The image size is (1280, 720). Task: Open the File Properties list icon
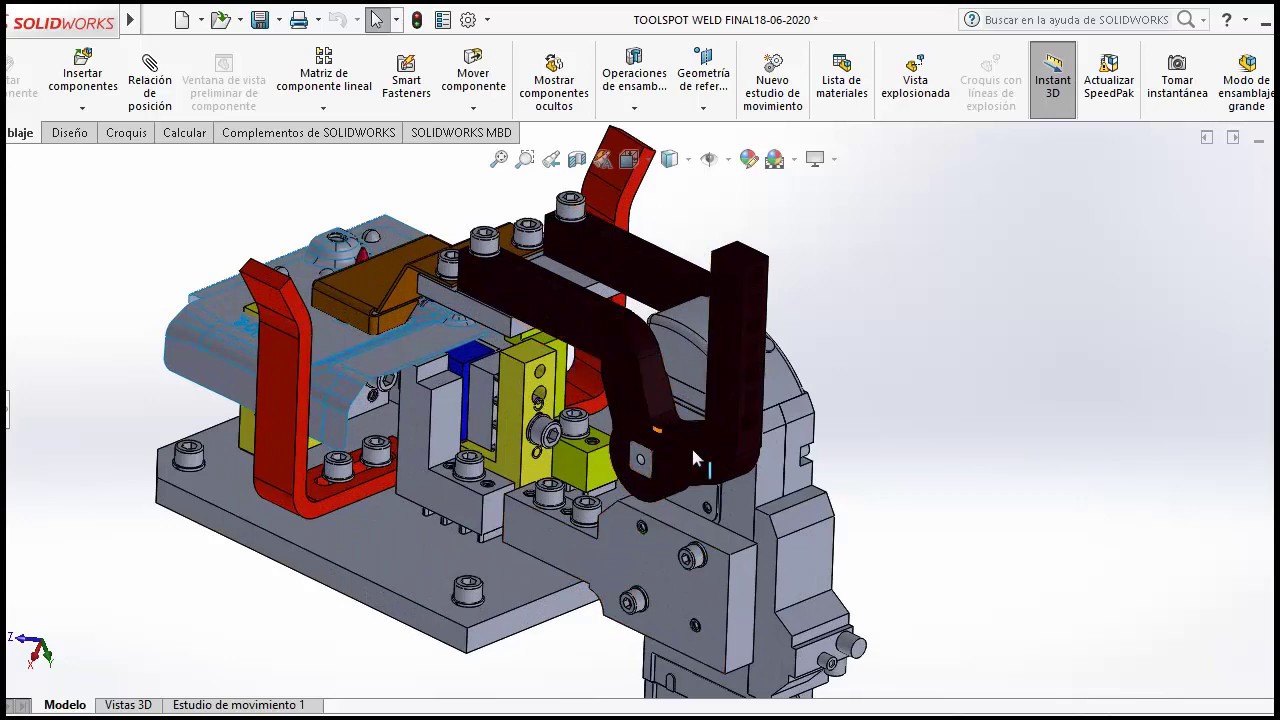click(443, 20)
